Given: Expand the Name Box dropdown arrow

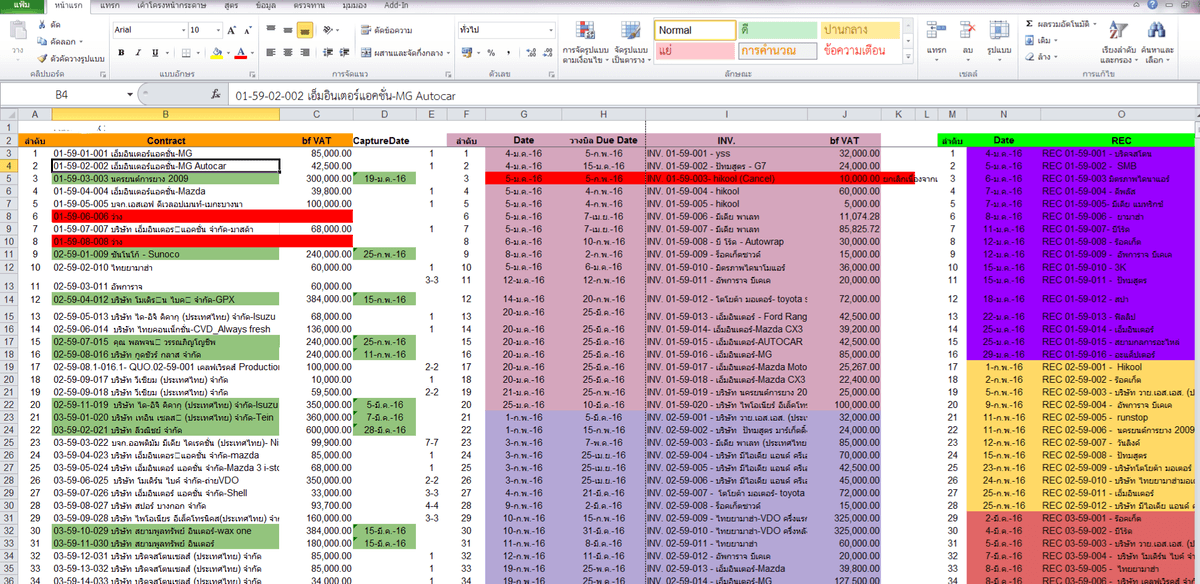Looking at the screenshot, I should click(x=130, y=94).
